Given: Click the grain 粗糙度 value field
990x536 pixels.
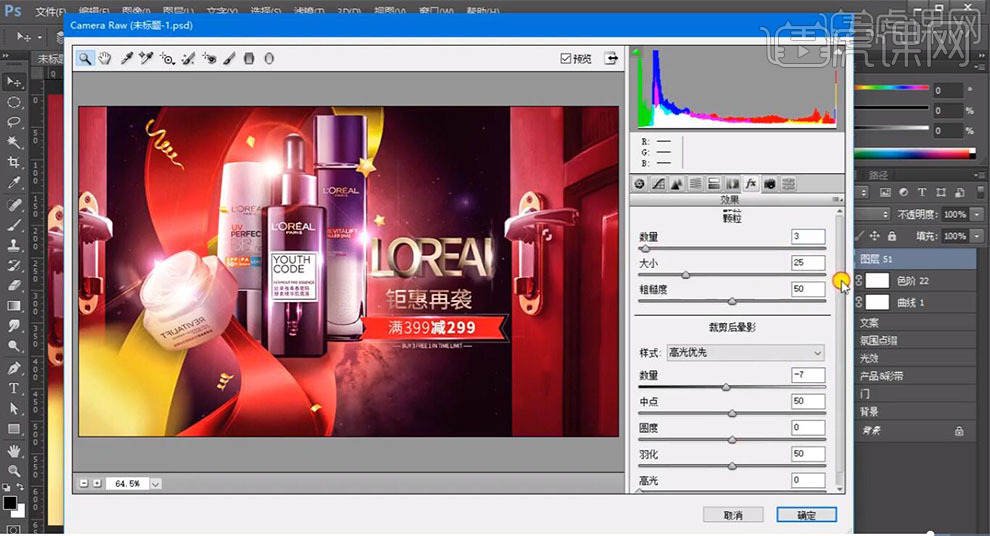Looking at the screenshot, I should click(x=808, y=289).
